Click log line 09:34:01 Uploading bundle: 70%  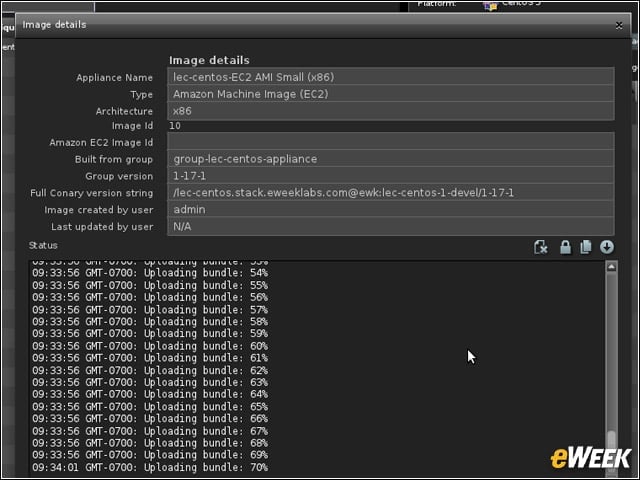pyautogui.click(x=150, y=467)
